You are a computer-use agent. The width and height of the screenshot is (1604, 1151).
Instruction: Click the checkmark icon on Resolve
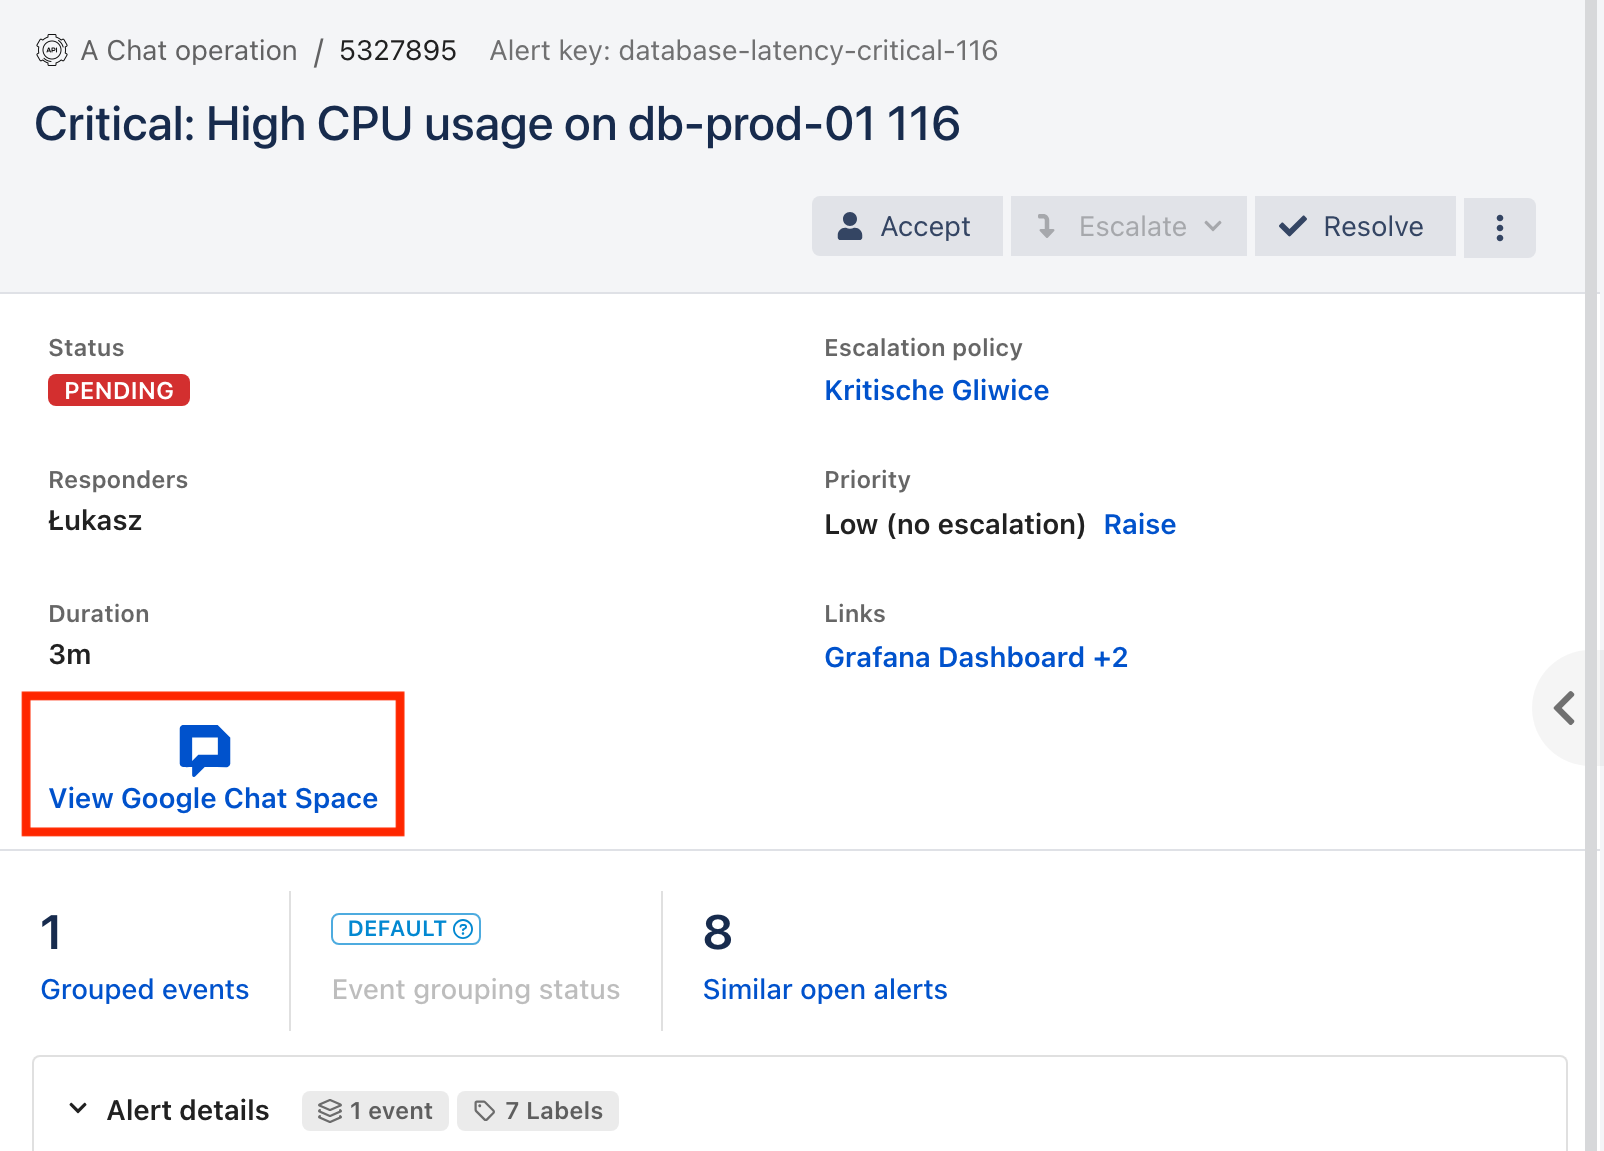click(x=1292, y=227)
